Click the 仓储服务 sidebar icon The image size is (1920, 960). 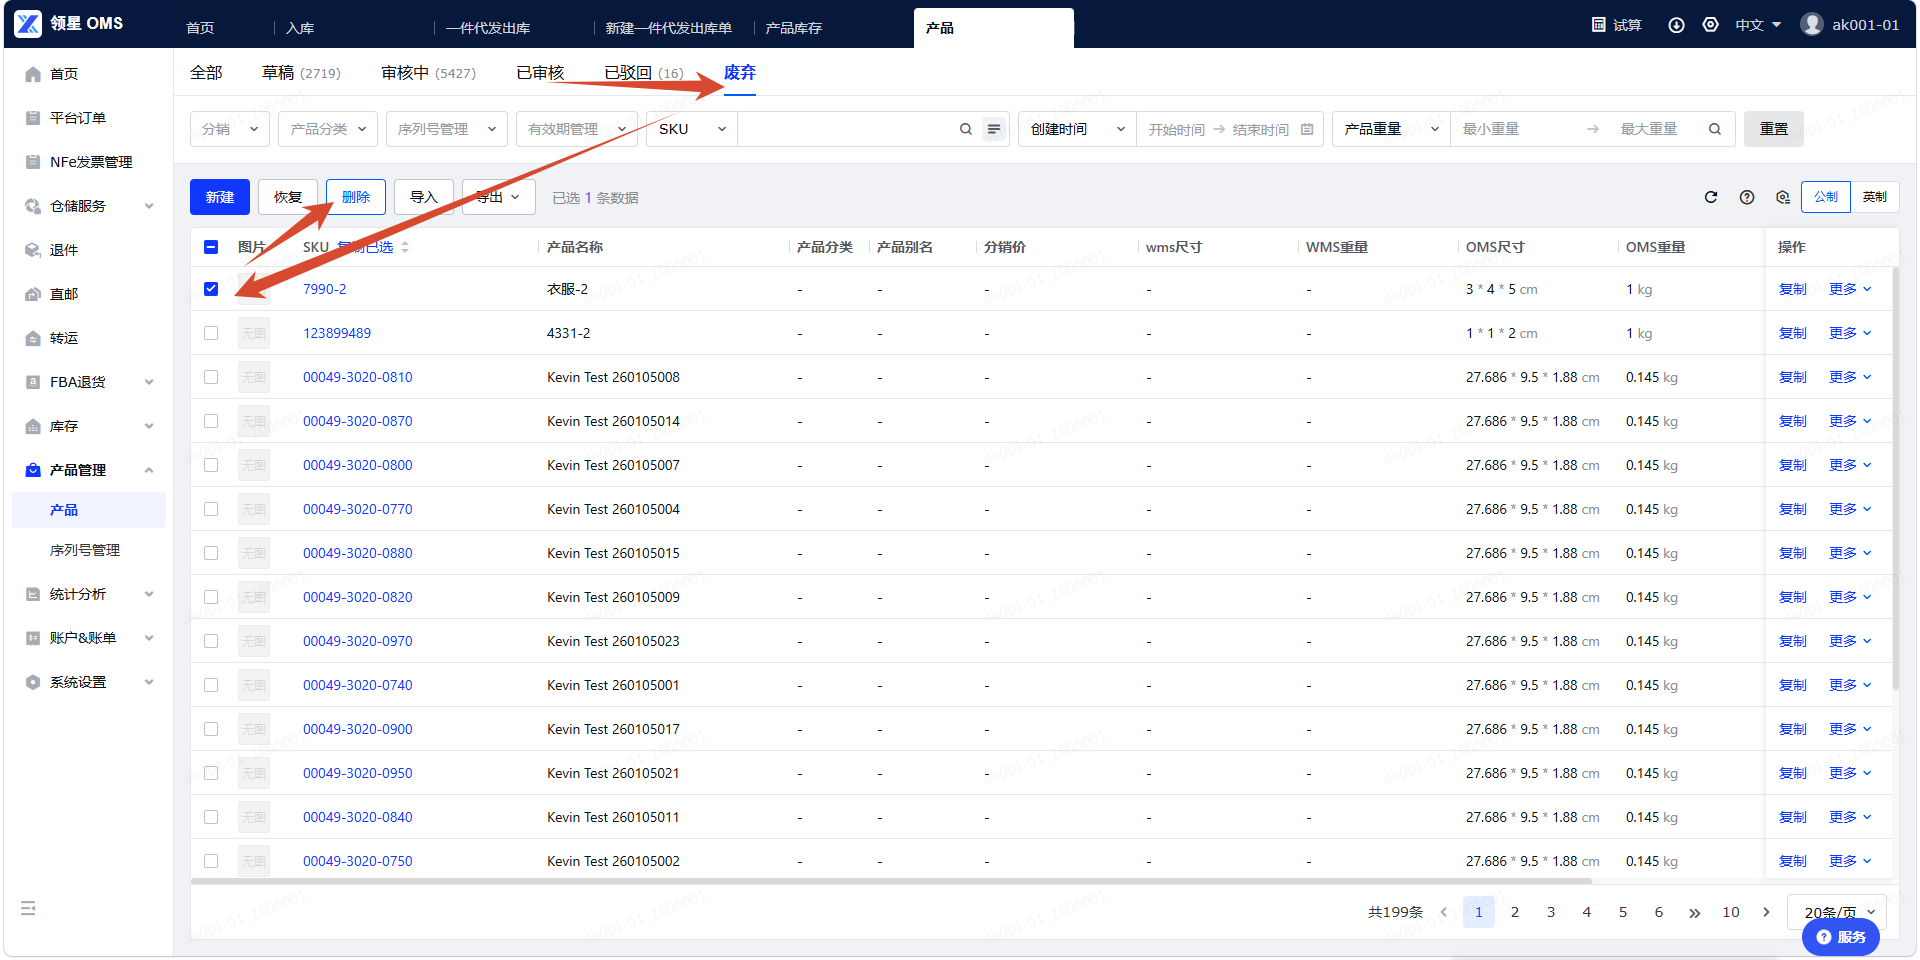33,206
